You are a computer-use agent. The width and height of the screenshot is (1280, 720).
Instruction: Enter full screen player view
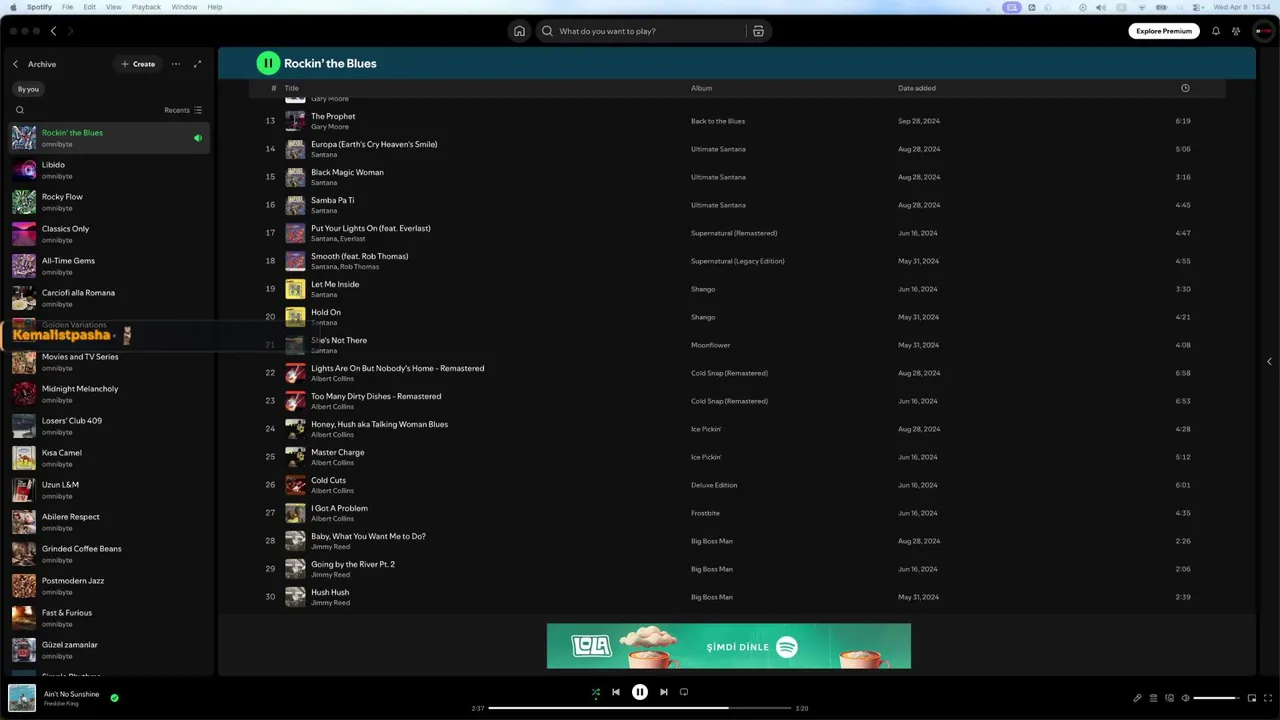coord(1268,698)
